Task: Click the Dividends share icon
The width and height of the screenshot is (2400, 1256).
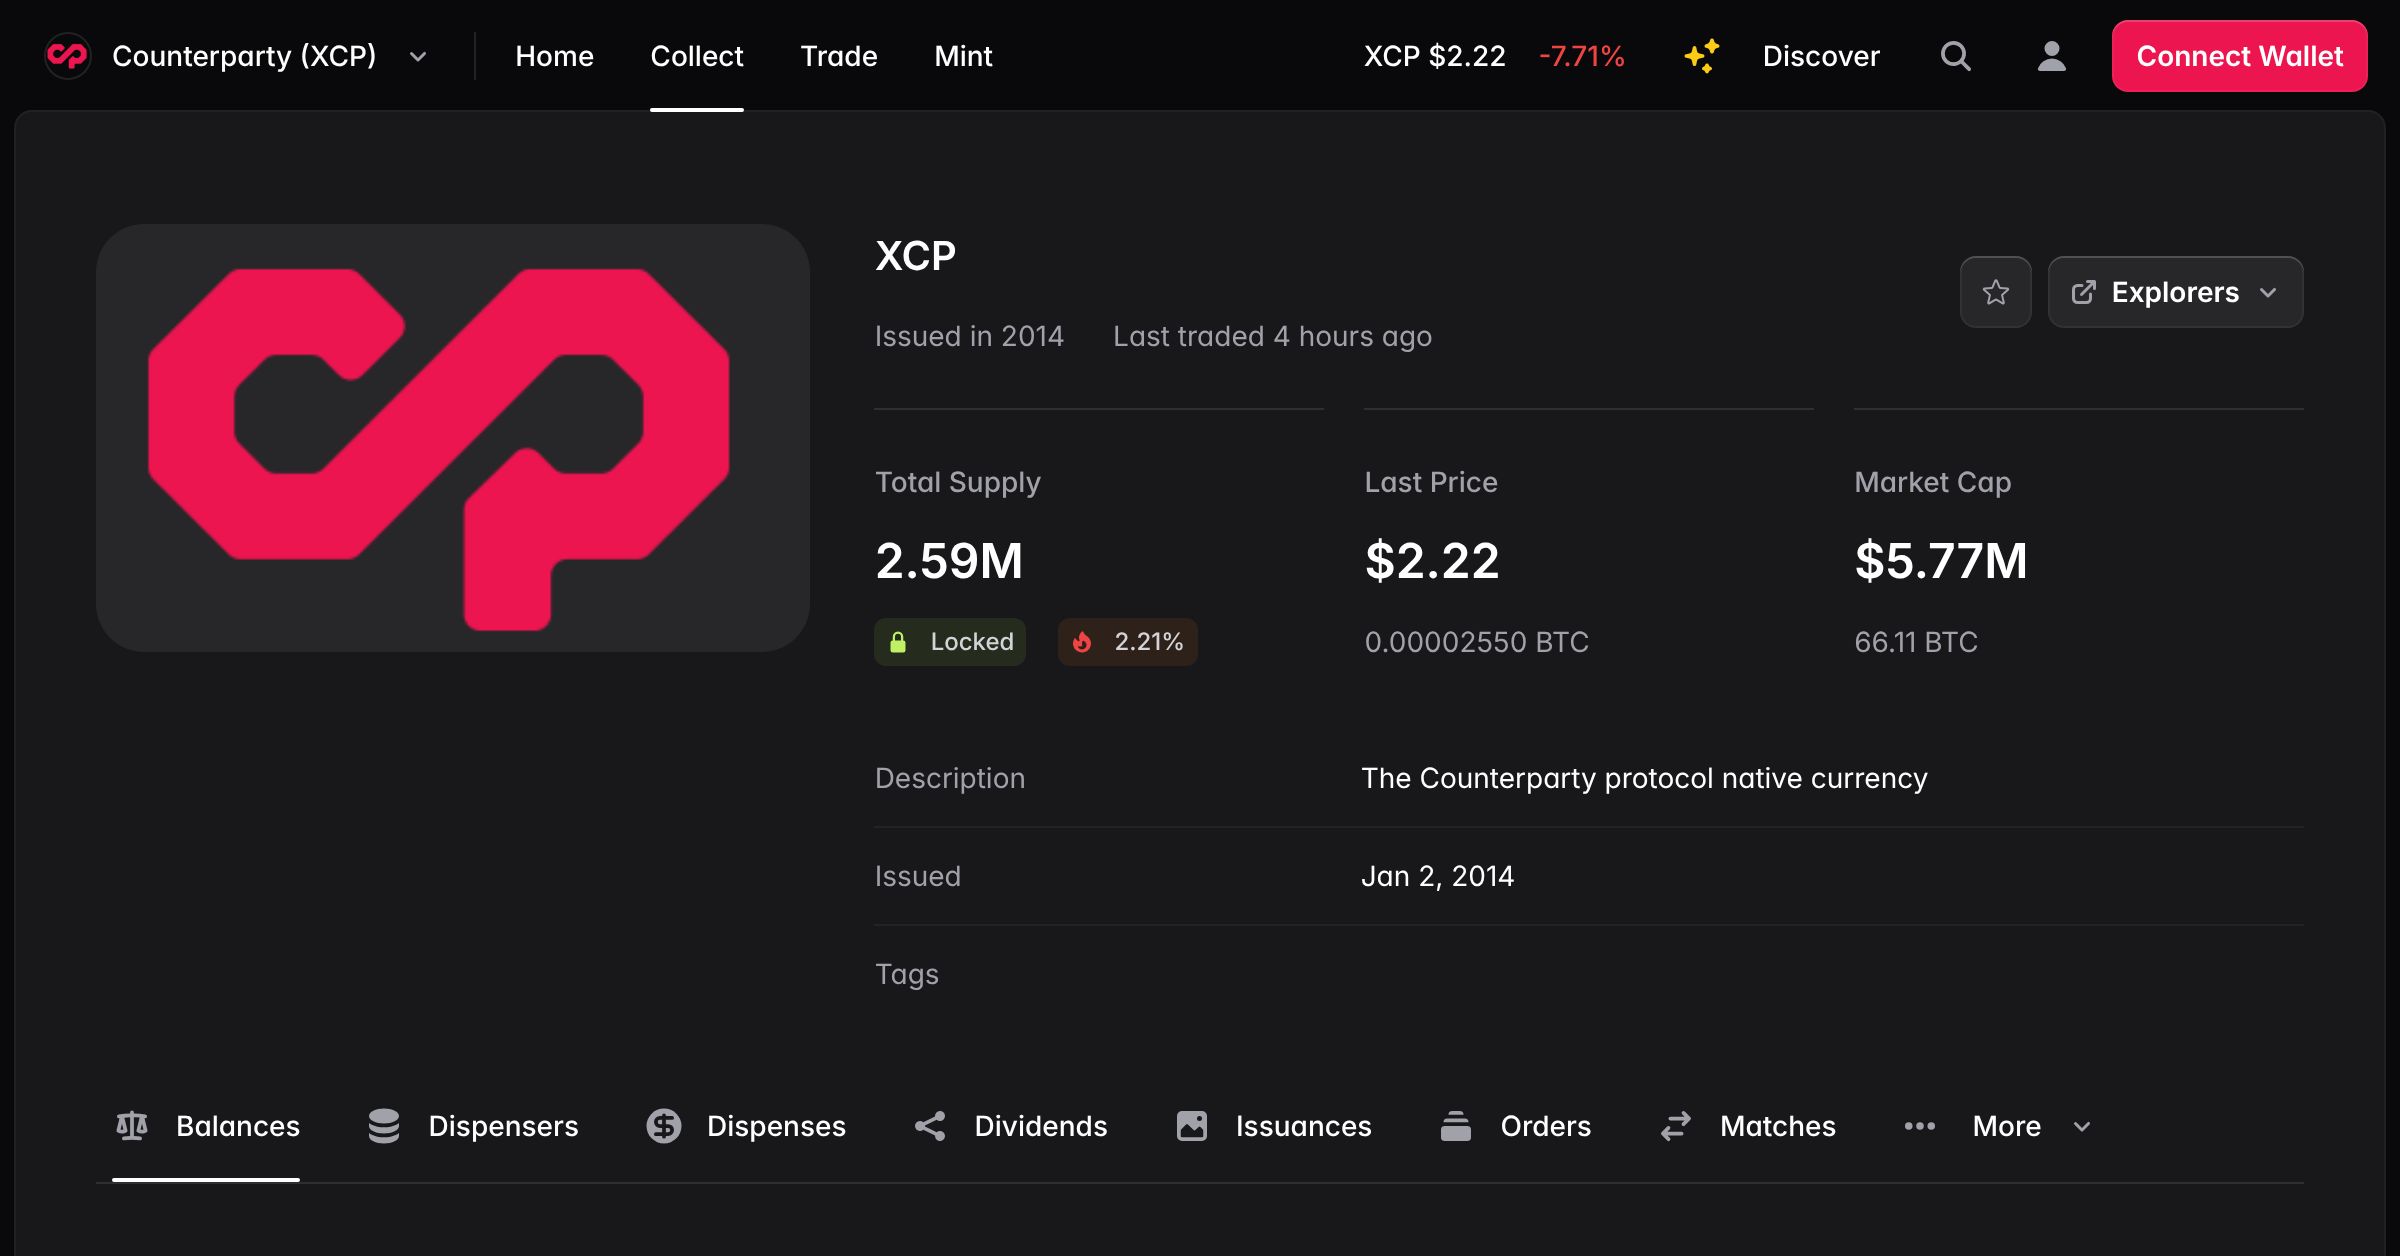Action: [x=930, y=1126]
